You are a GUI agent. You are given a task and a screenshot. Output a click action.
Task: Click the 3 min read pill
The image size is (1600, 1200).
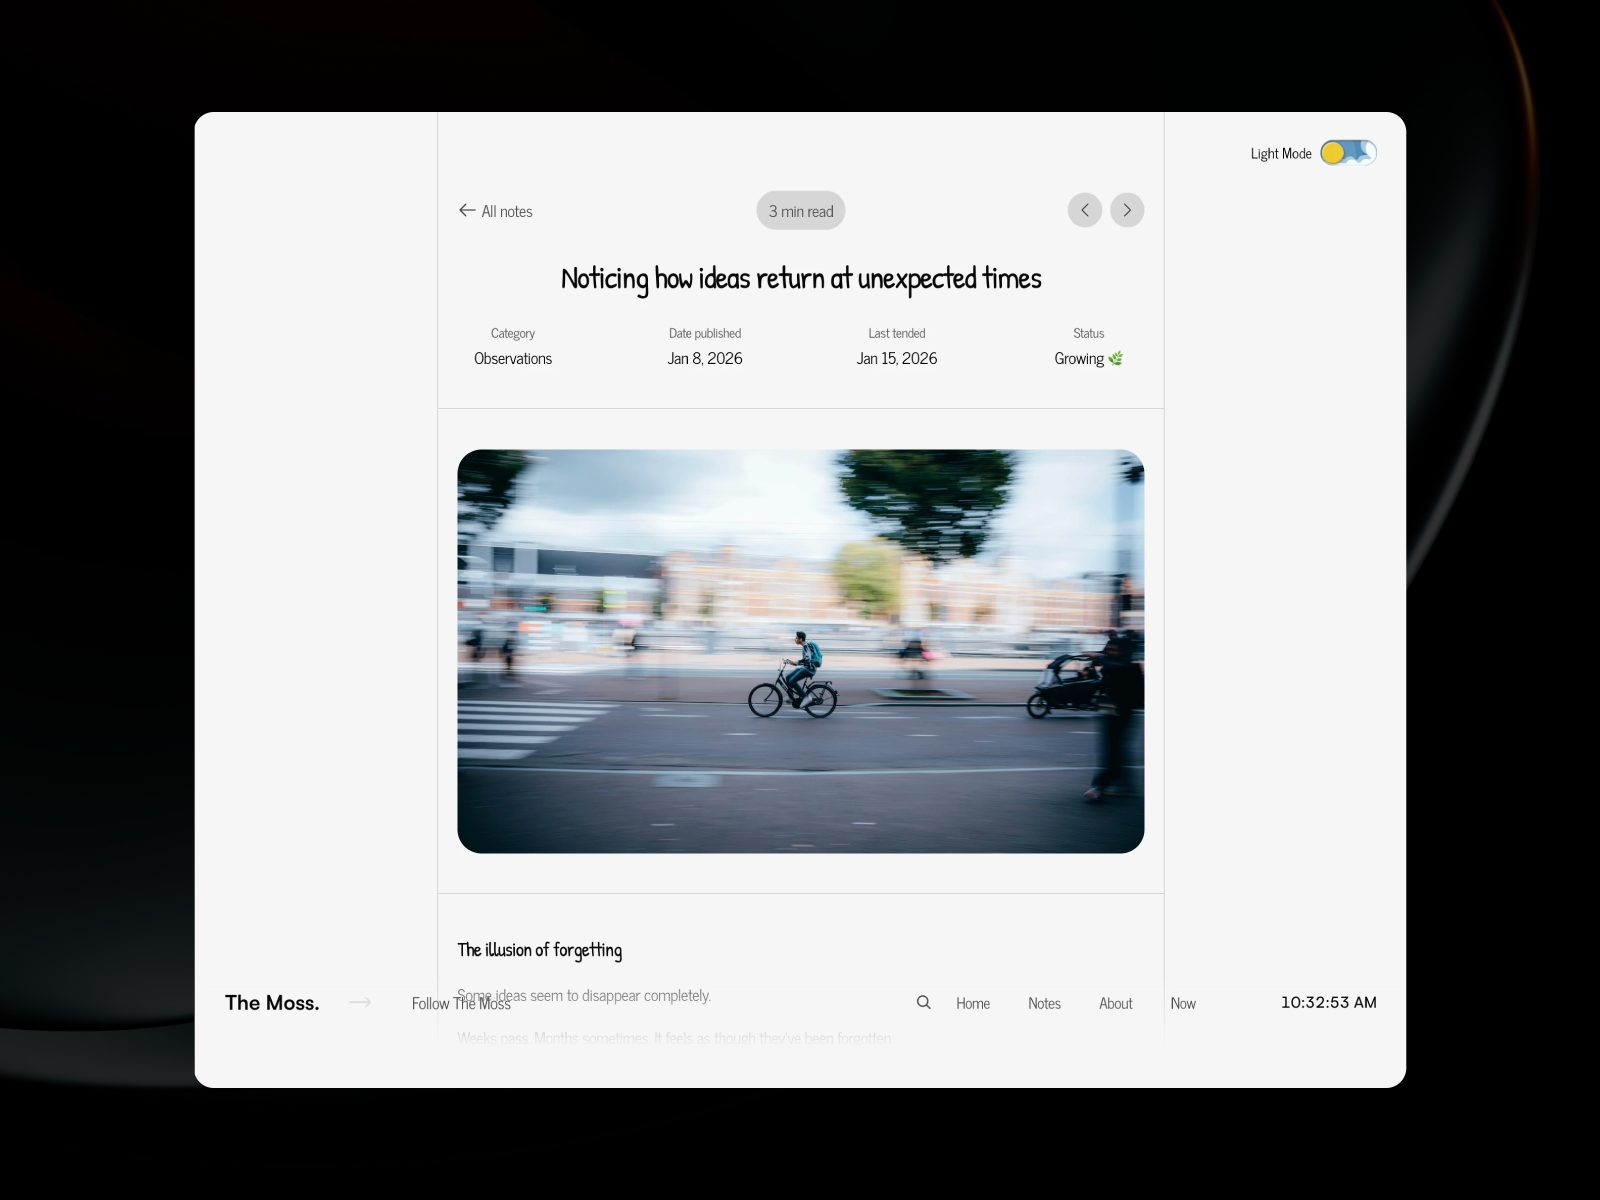click(x=801, y=211)
